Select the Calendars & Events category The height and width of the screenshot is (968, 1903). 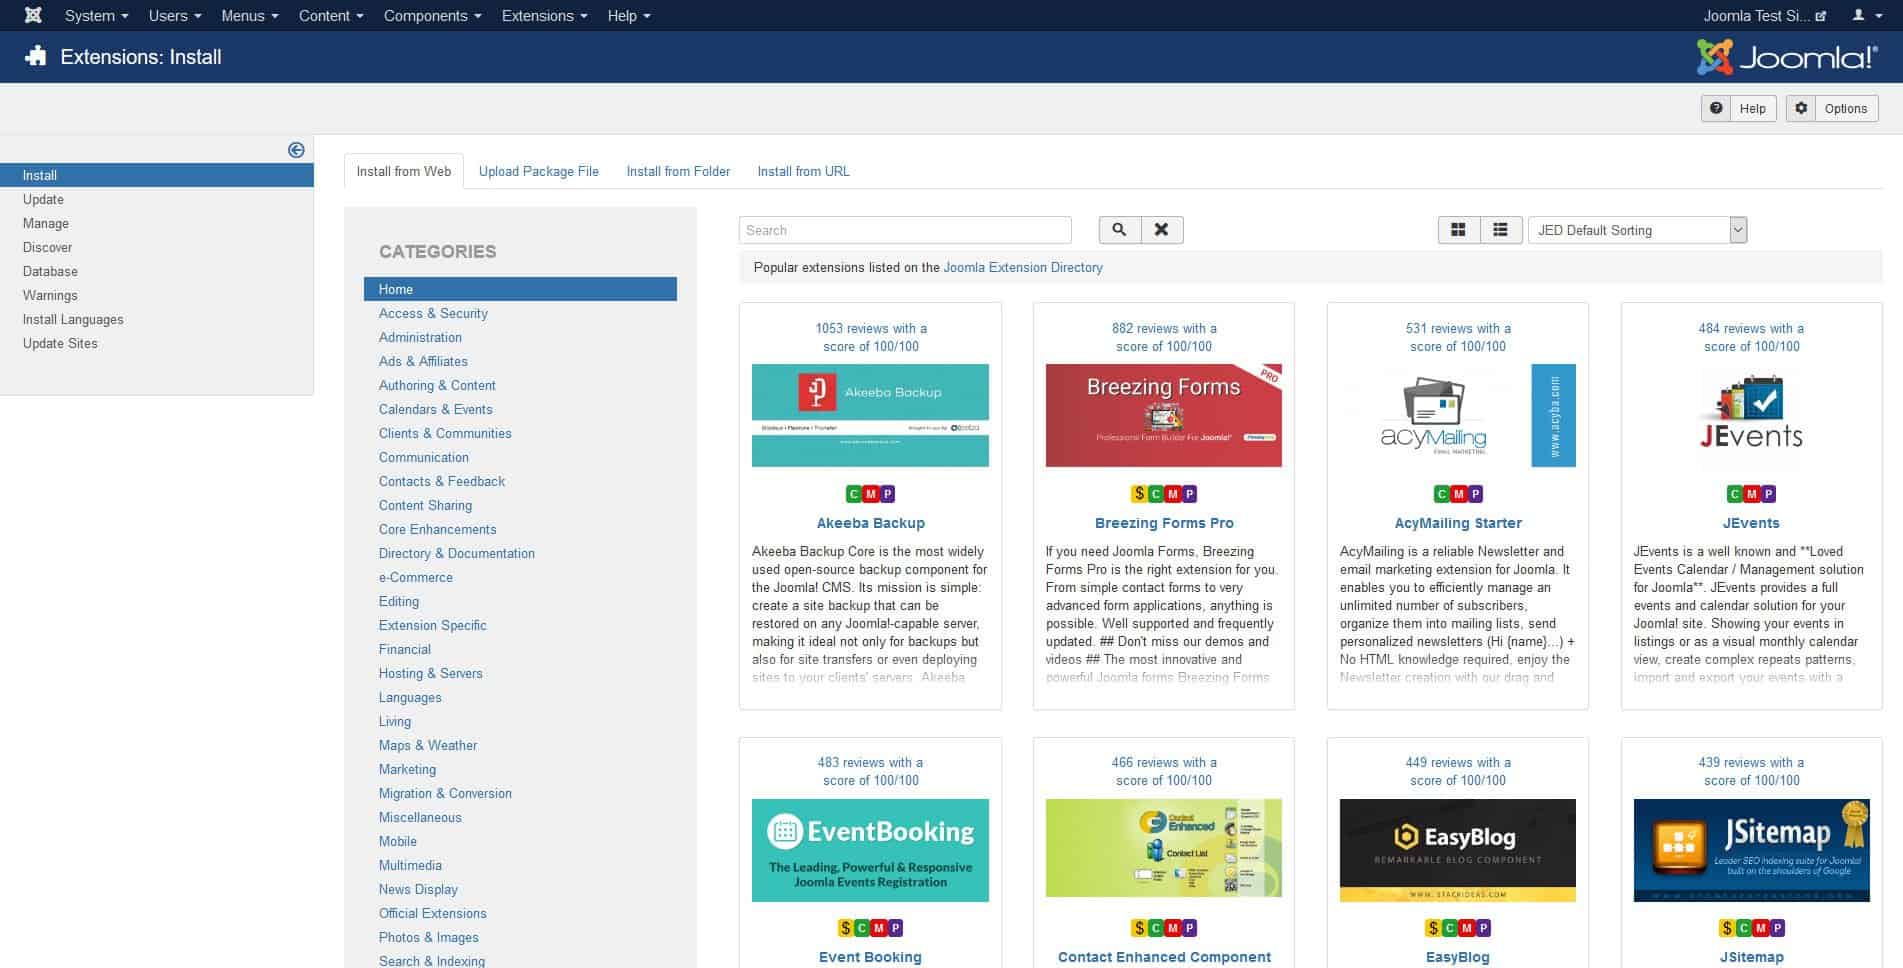435,409
